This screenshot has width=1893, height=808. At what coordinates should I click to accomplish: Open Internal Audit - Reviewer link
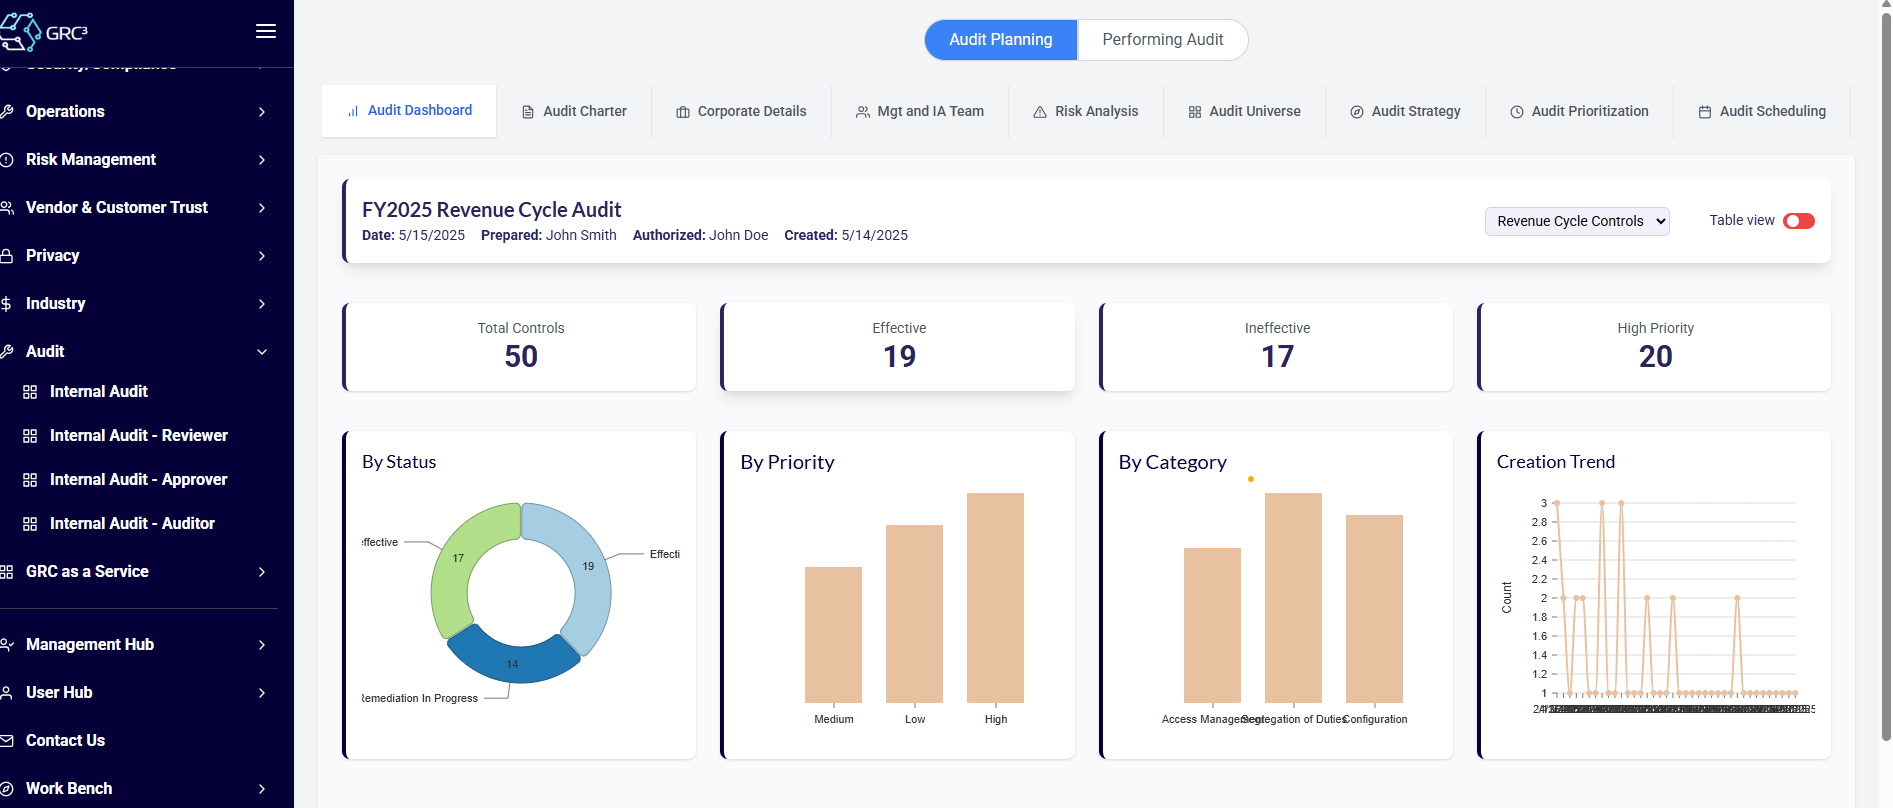point(138,436)
